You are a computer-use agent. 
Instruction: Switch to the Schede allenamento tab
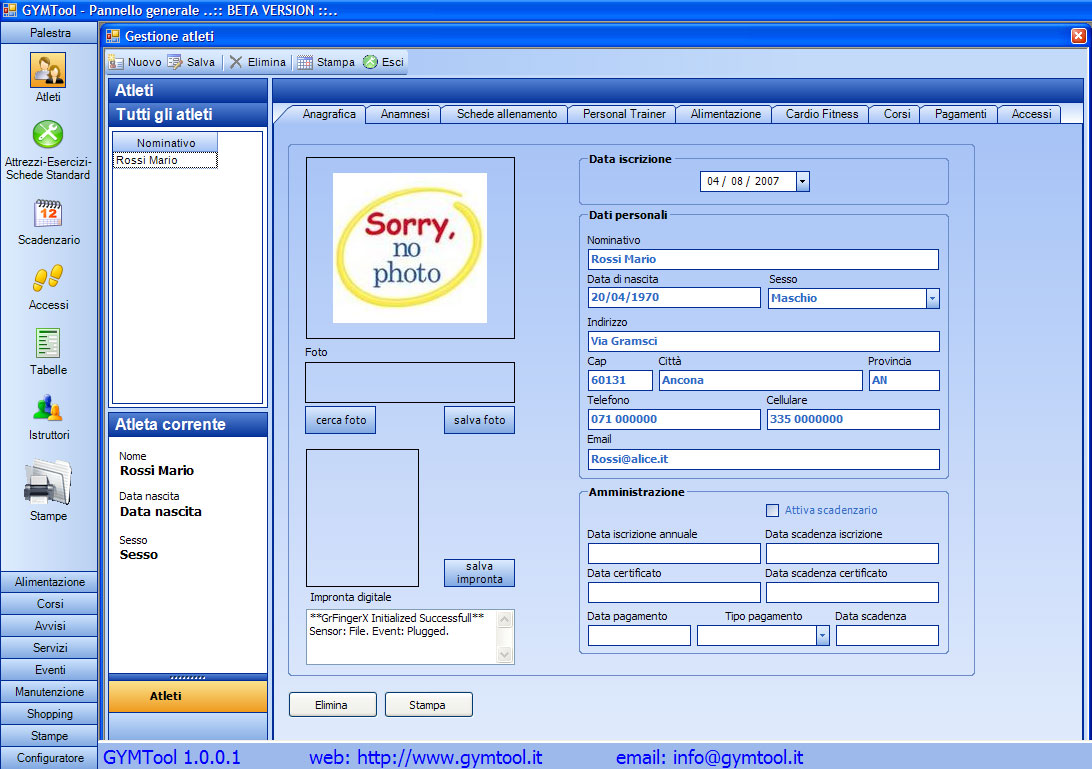506,114
